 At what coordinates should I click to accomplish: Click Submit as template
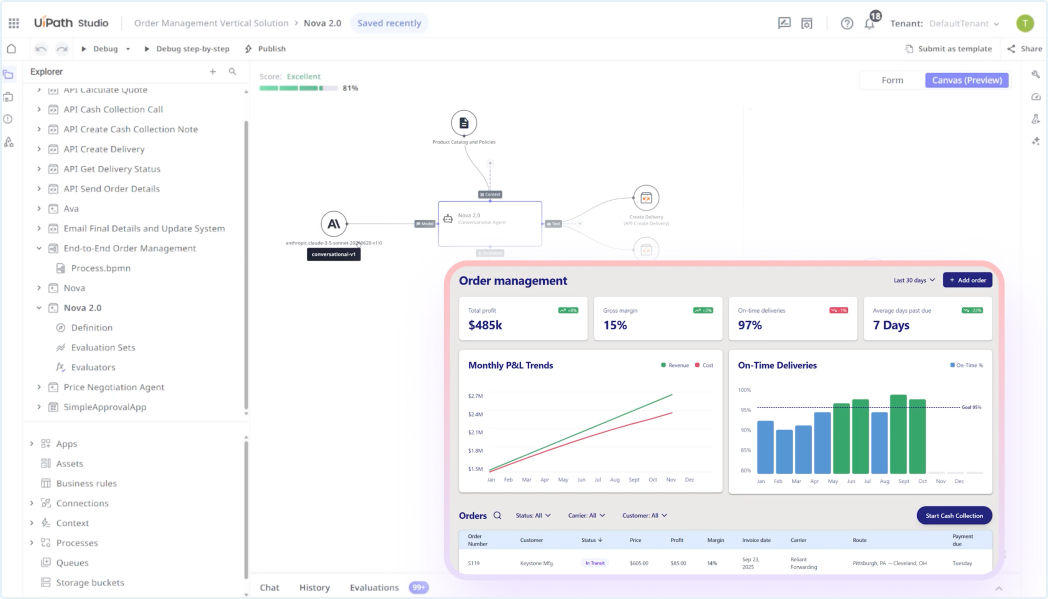[x=948, y=49]
